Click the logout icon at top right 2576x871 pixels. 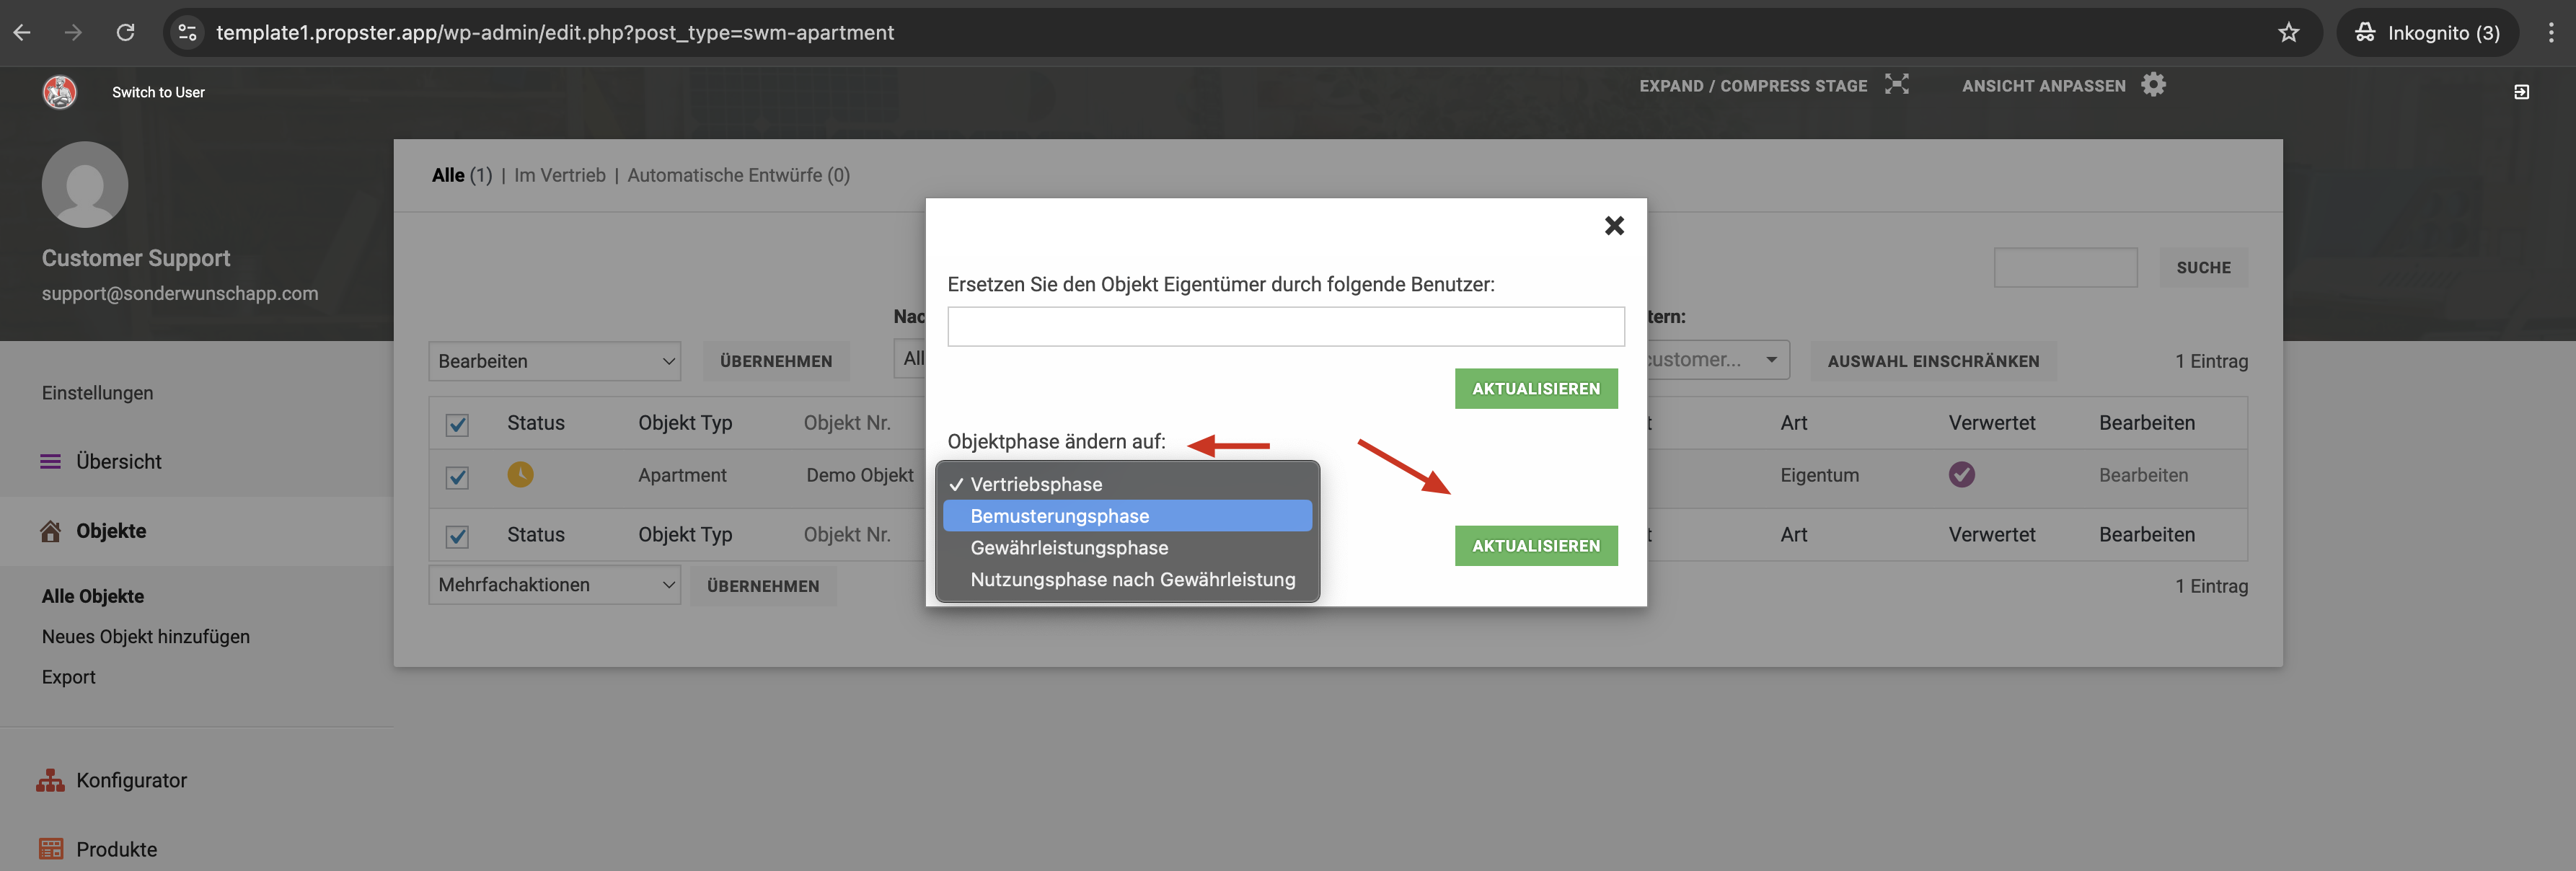[2521, 92]
